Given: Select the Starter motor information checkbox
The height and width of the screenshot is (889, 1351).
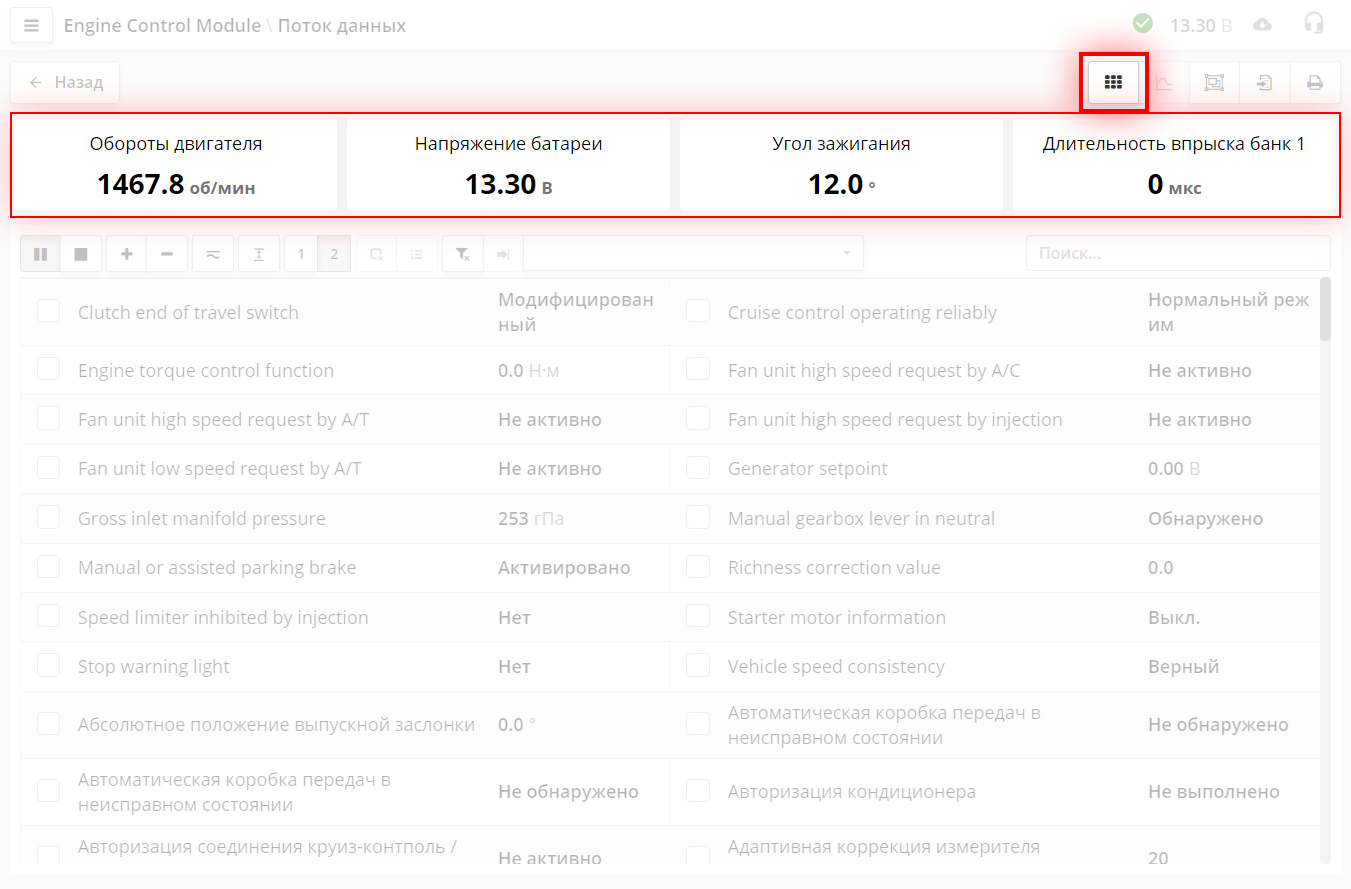Looking at the screenshot, I should pos(698,617).
